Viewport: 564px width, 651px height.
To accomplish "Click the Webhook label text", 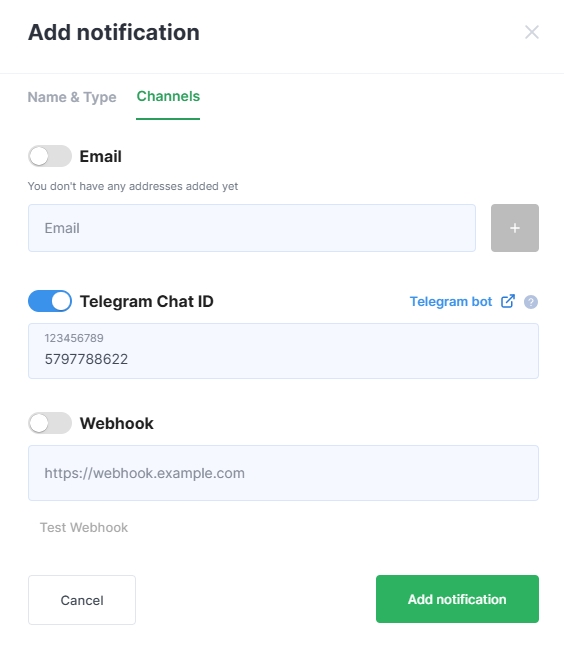I will pyautogui.click(x=117, y=423).
